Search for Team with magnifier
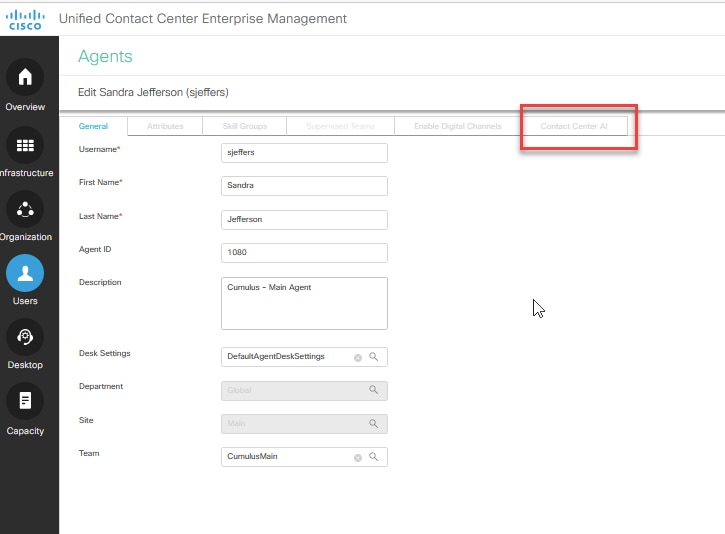Viewport: 725px width, 534px height. [x=373, y=457]
